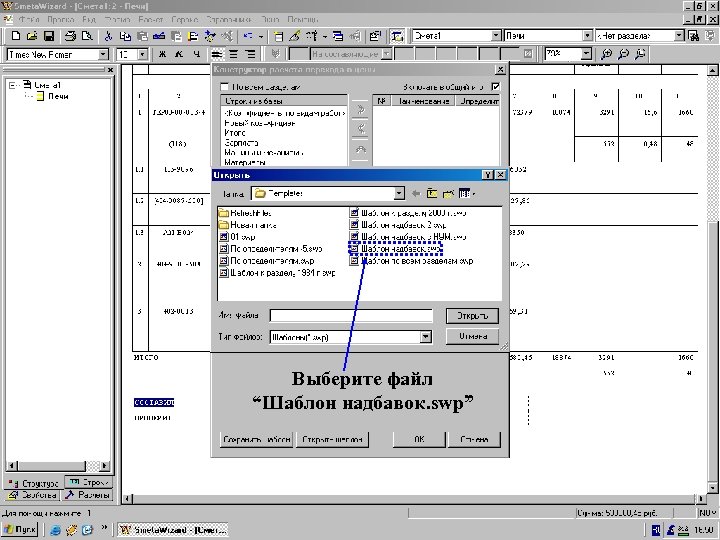Open the Файл menu
This screenshot has width=720, height=540.
(29, 19)
